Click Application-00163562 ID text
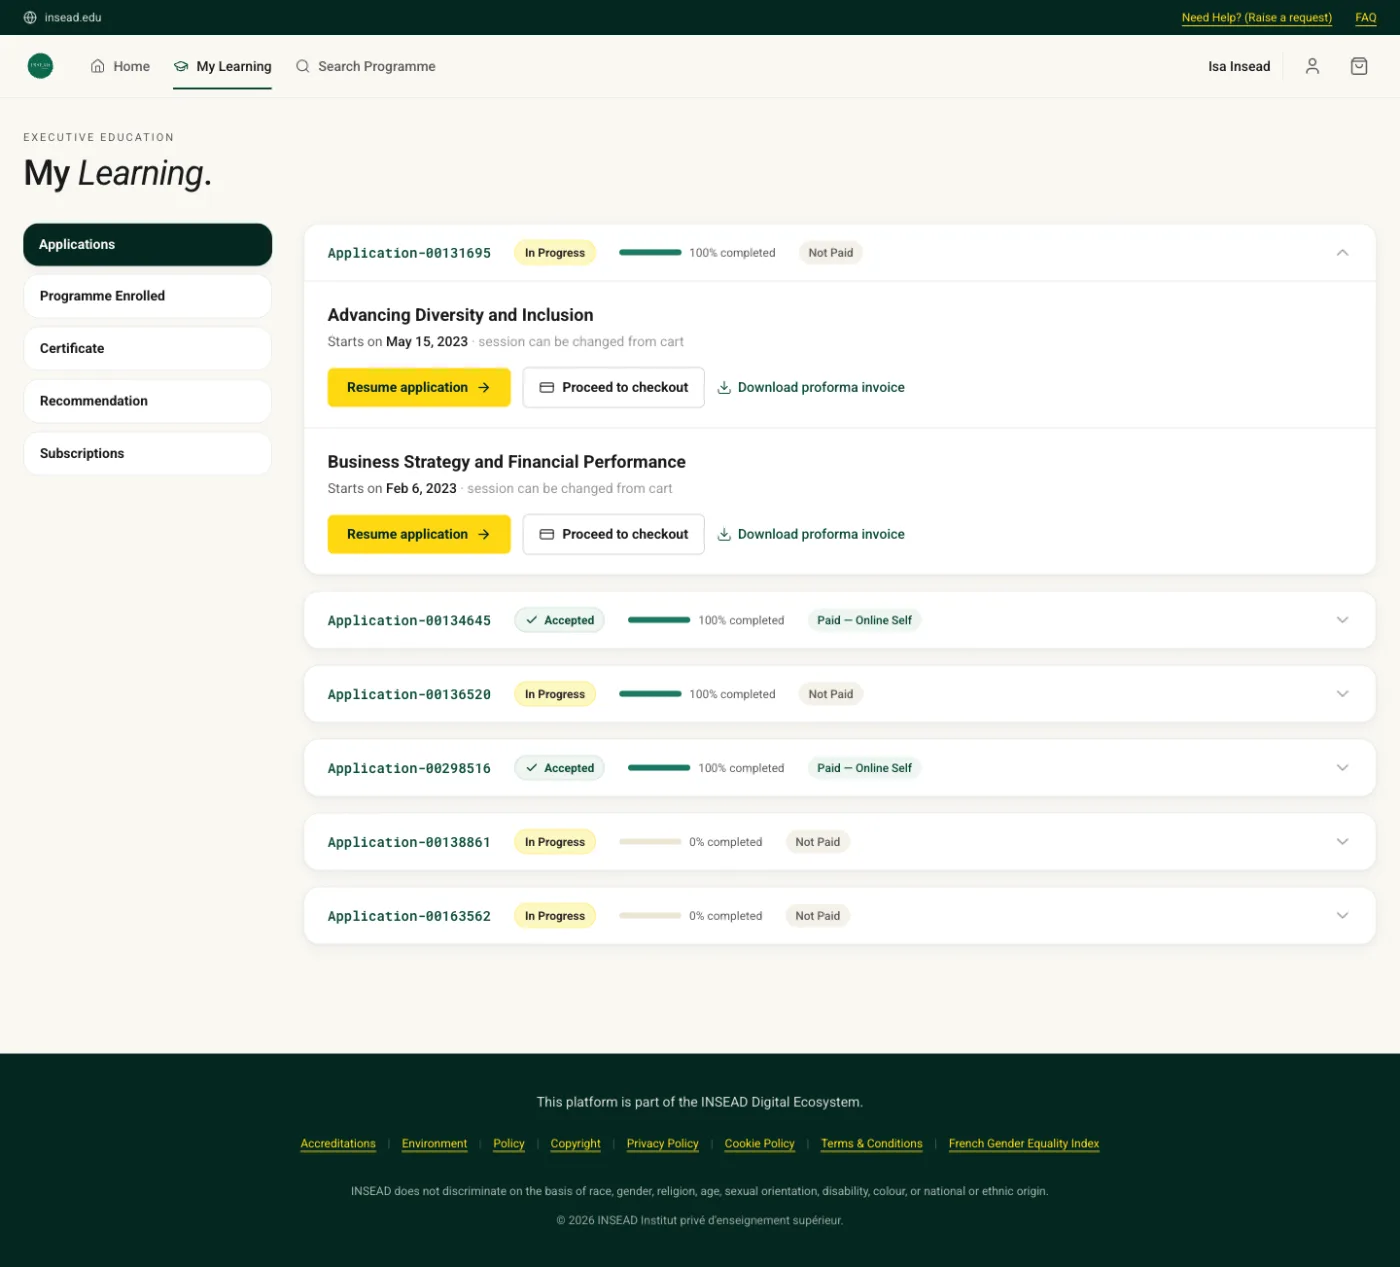 click(x=409, y=916)
